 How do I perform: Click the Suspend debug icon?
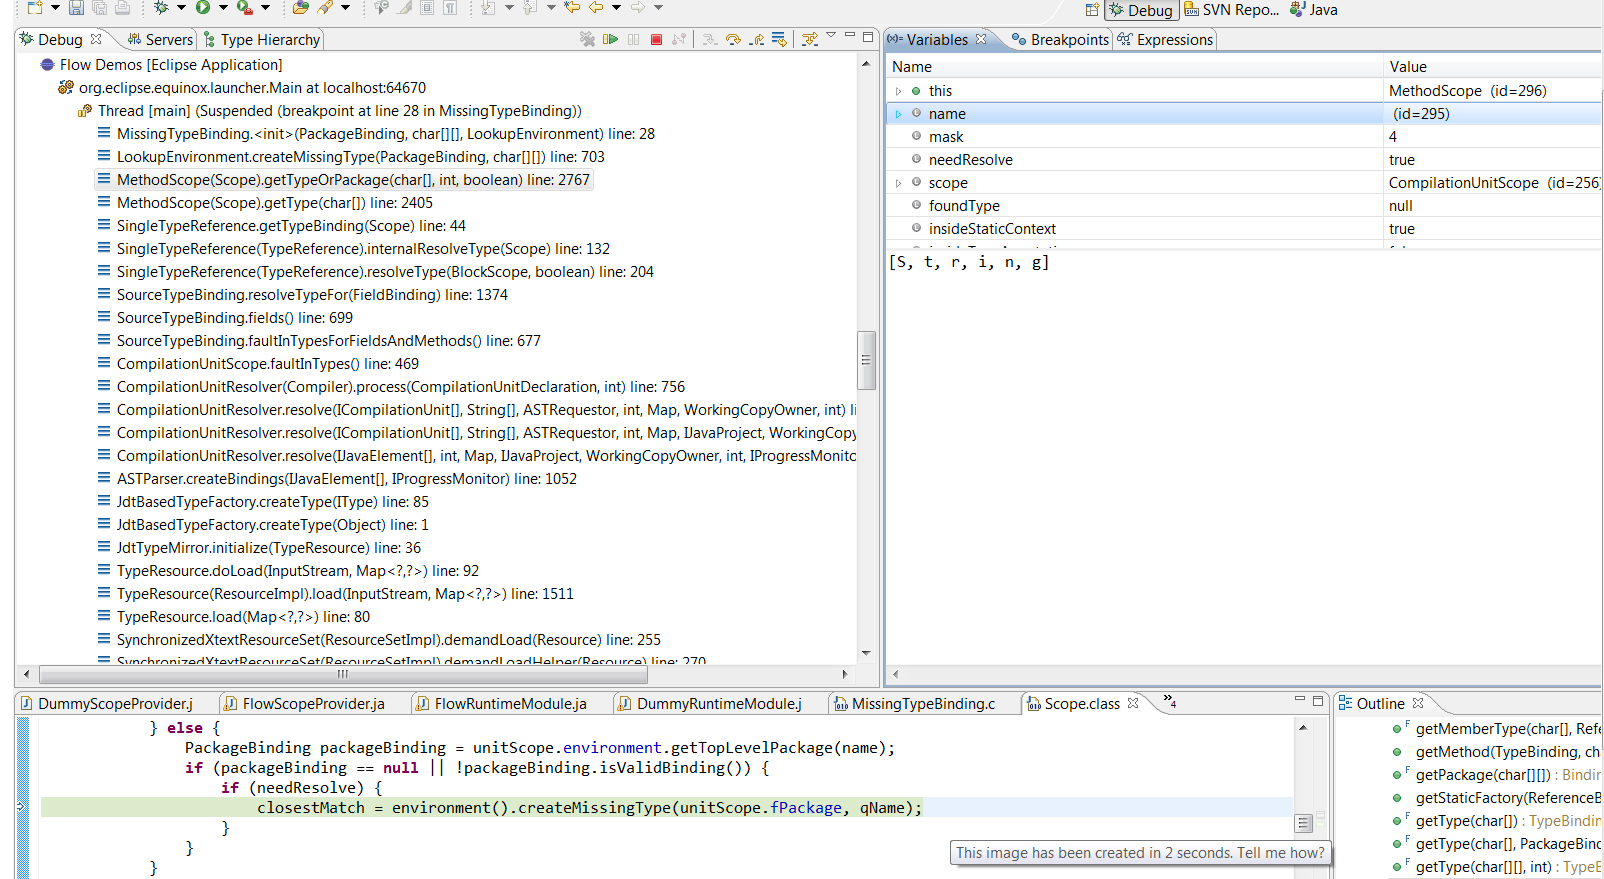633,39
